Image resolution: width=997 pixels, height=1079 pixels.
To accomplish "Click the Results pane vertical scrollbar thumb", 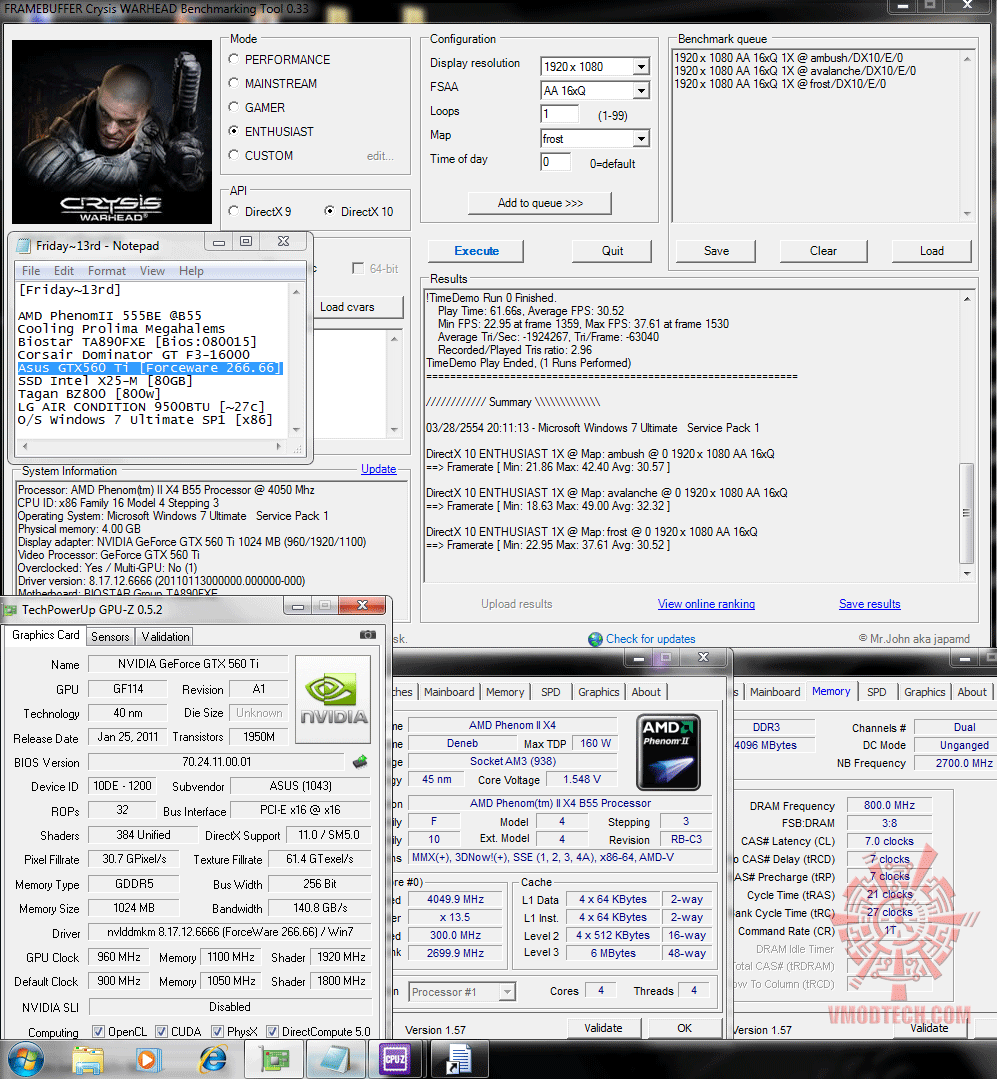I will (x=966, y=513).
